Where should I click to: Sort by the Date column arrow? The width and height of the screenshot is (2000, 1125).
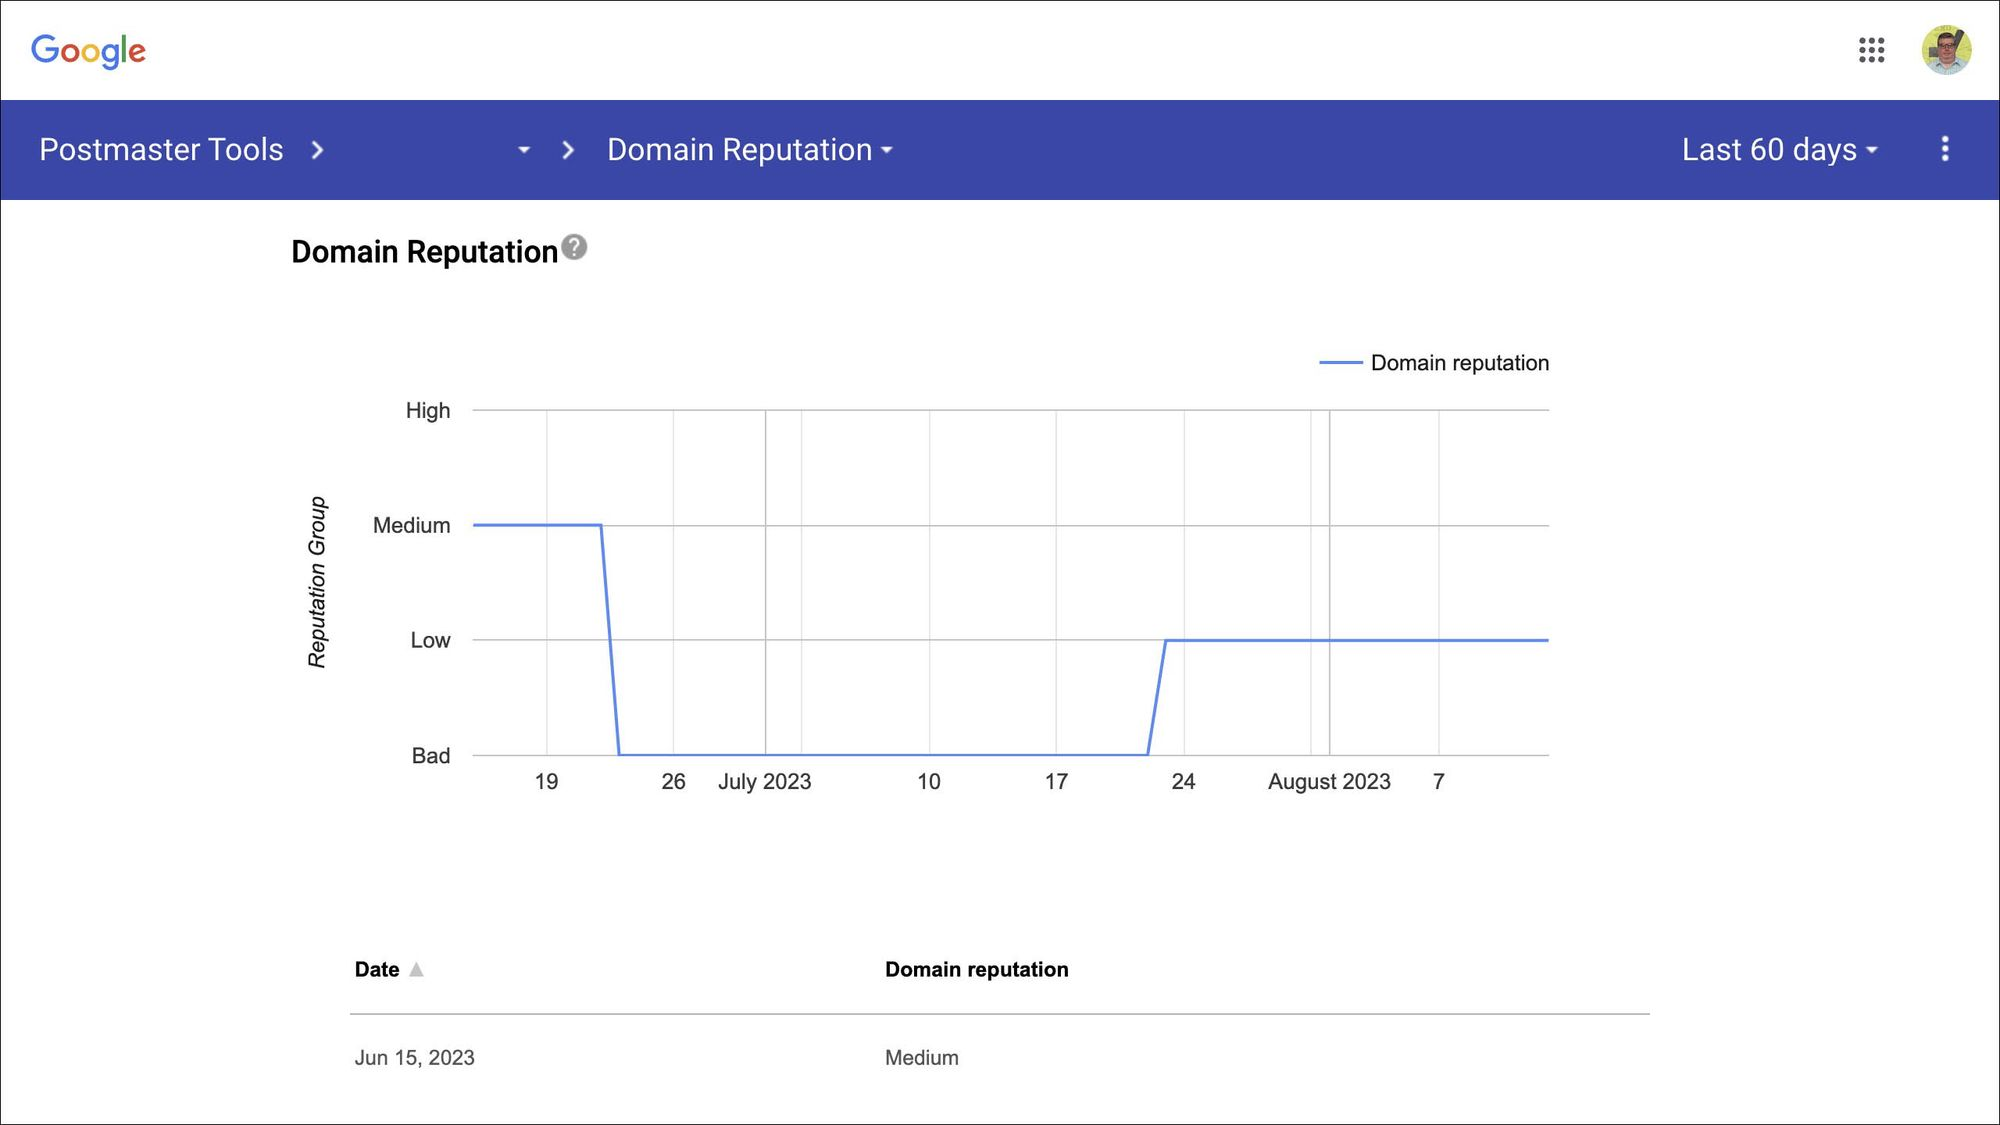417,969
